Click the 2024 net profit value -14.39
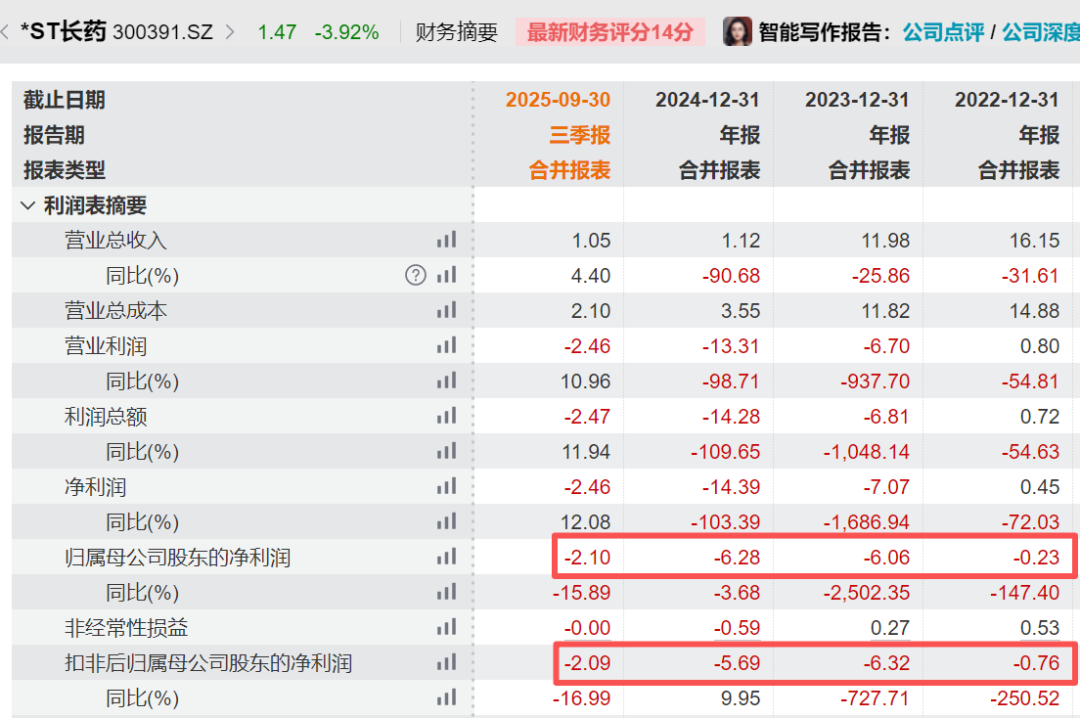 pyautogui.click(x=731, y=486)
